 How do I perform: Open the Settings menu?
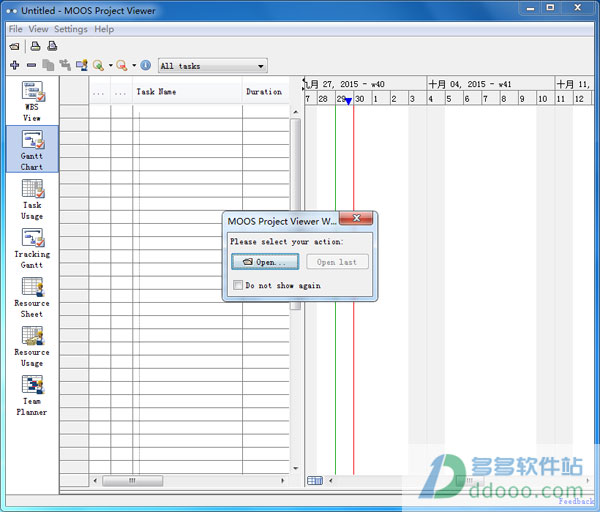[71, 29]
